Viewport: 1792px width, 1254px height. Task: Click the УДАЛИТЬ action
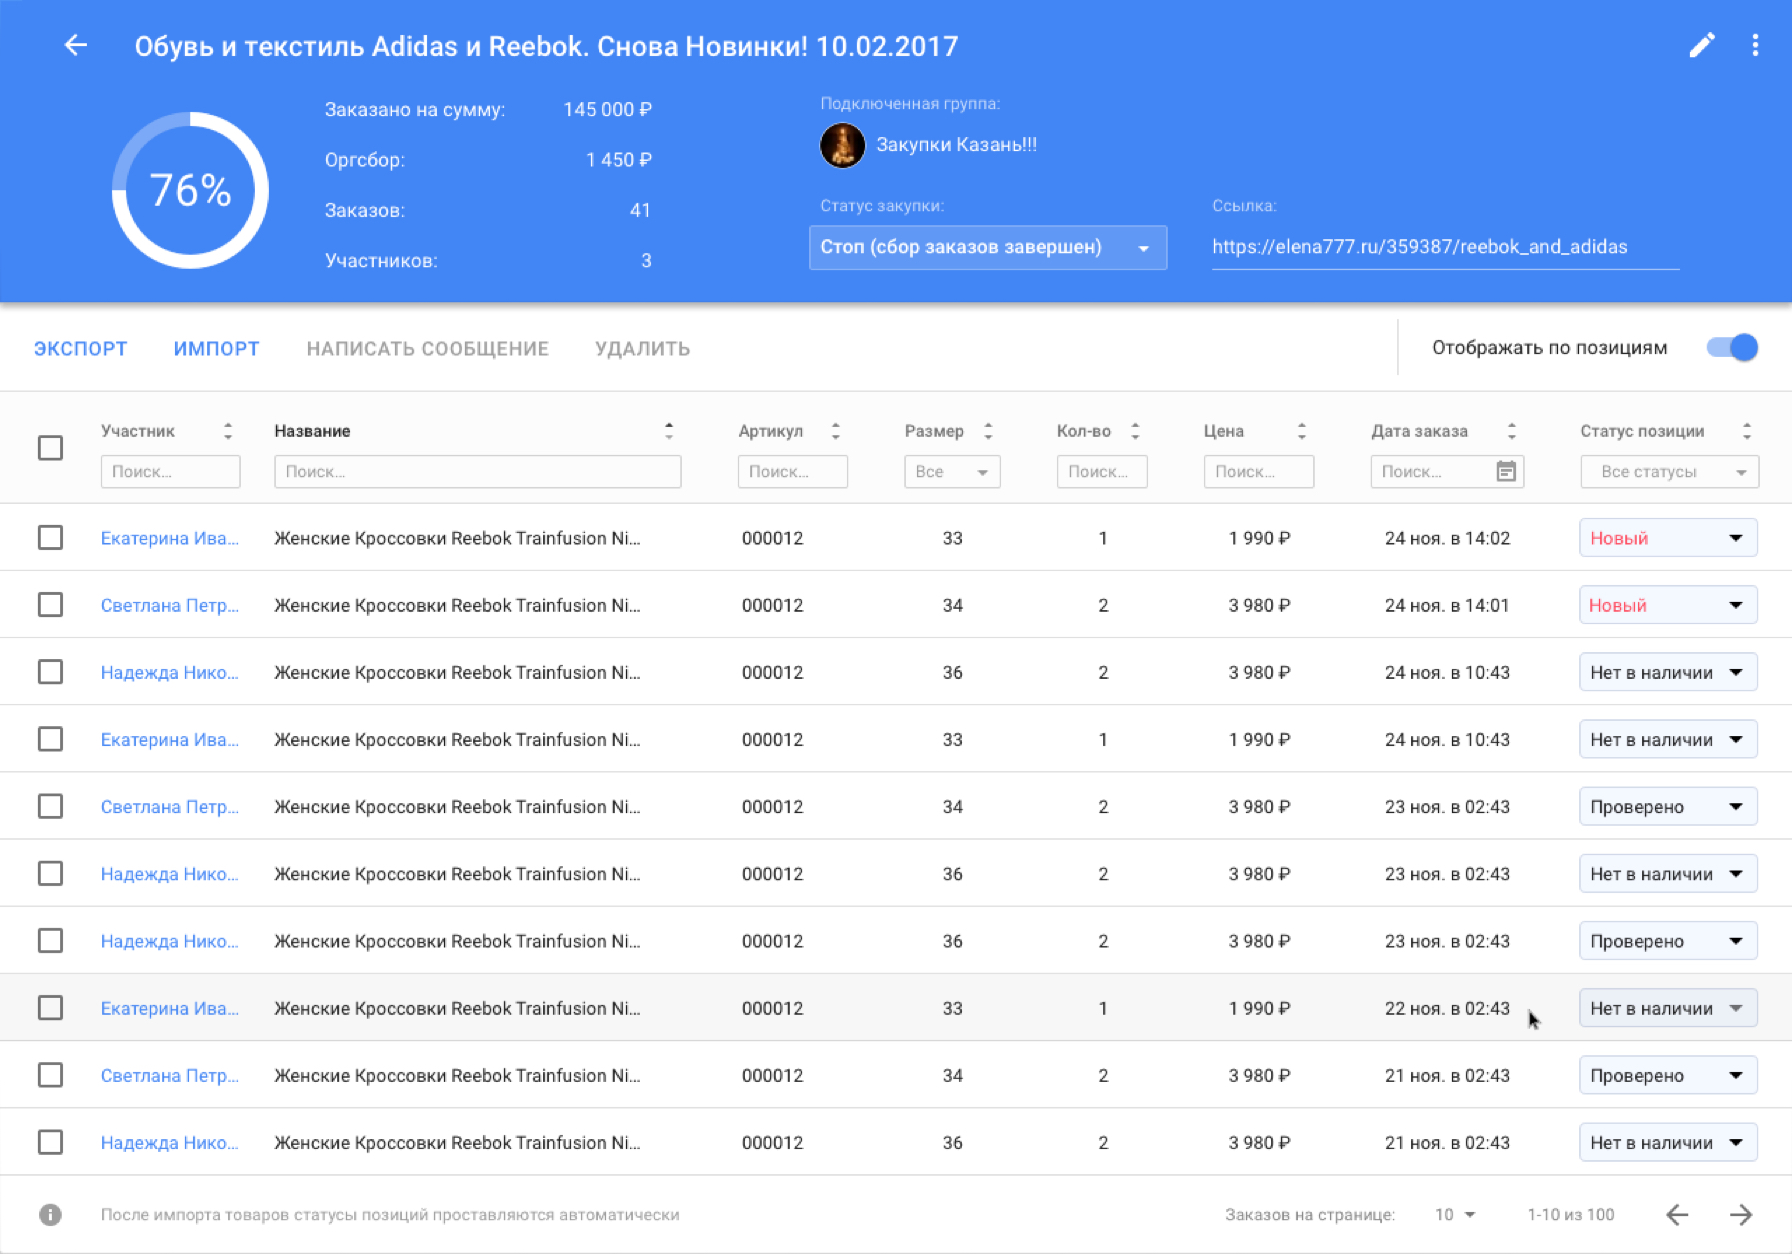click(642, 348)
